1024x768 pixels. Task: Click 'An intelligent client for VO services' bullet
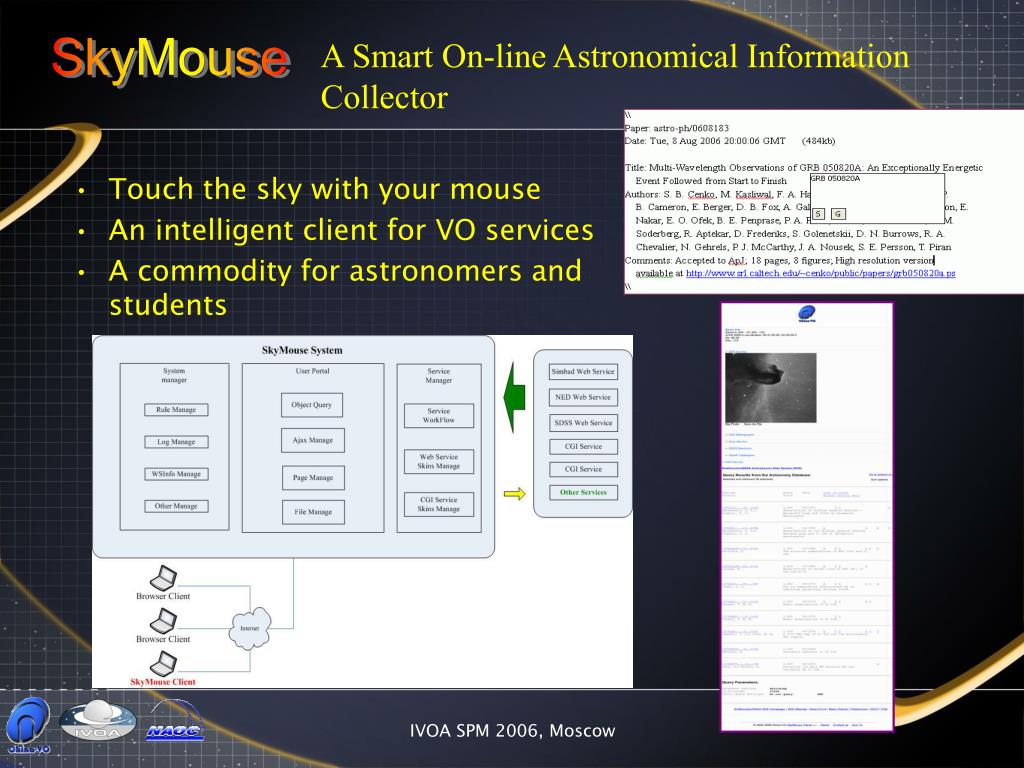(351, 230)
